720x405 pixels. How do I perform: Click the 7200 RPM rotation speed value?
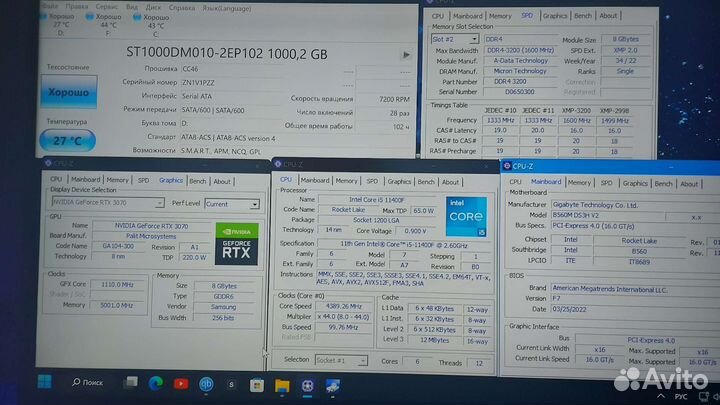(x=394, y=99)
